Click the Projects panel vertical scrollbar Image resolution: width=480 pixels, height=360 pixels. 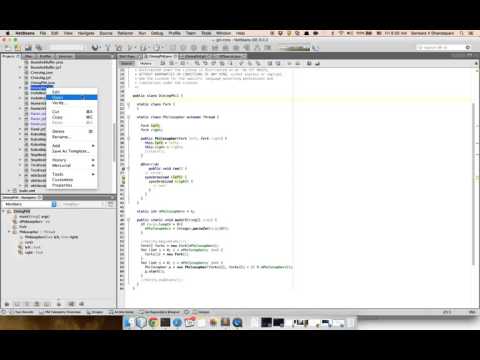[114, 142]
